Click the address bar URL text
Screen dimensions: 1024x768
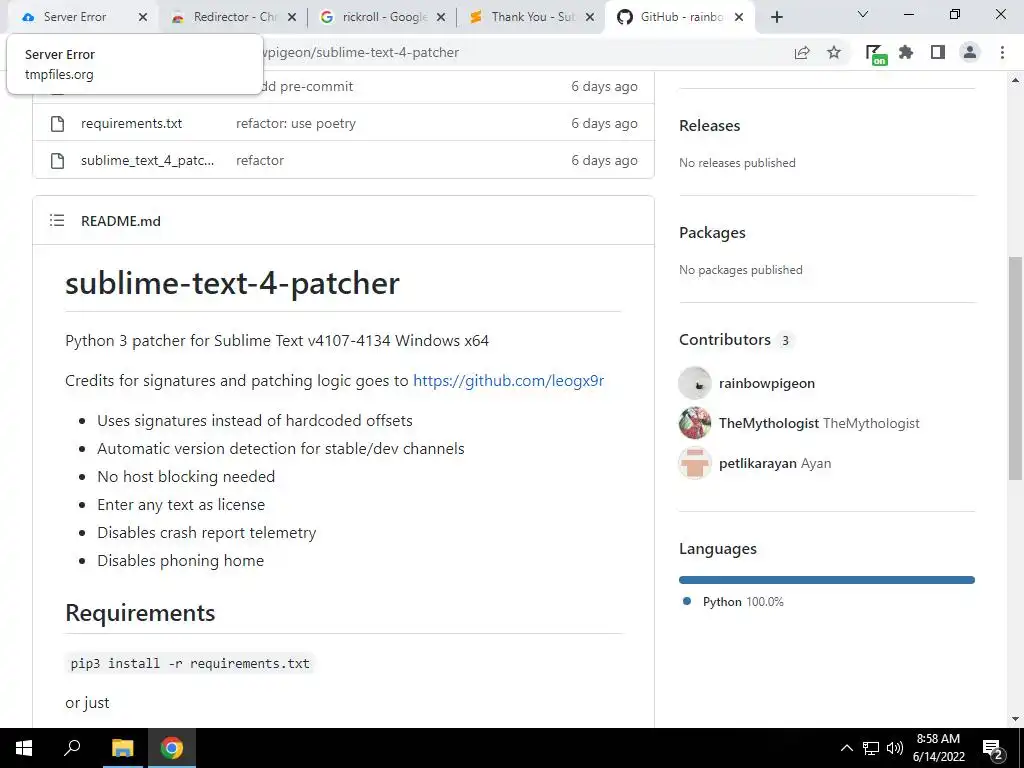tap(361, 52)
